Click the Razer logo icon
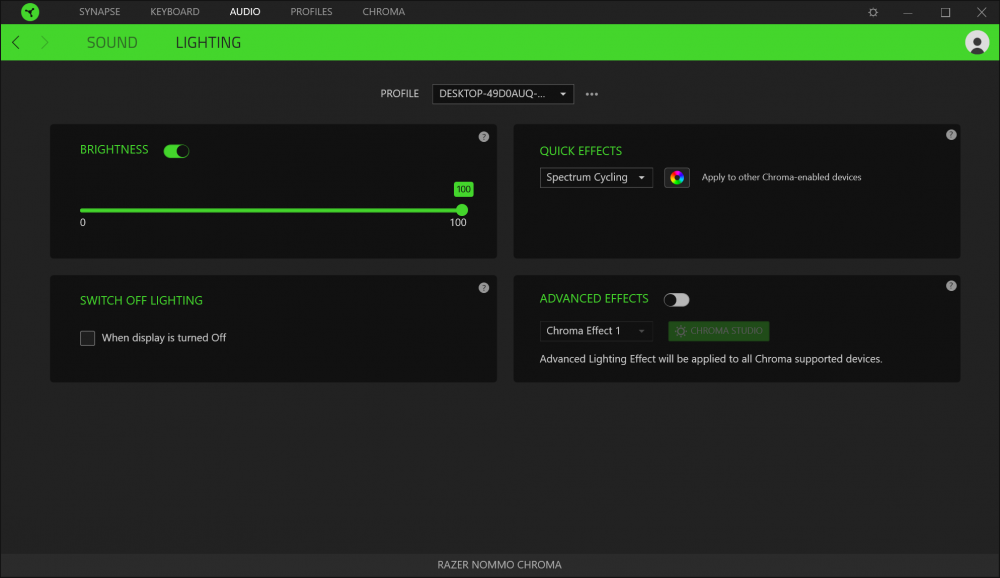1000x578 pixels. (x=30, y=11)
